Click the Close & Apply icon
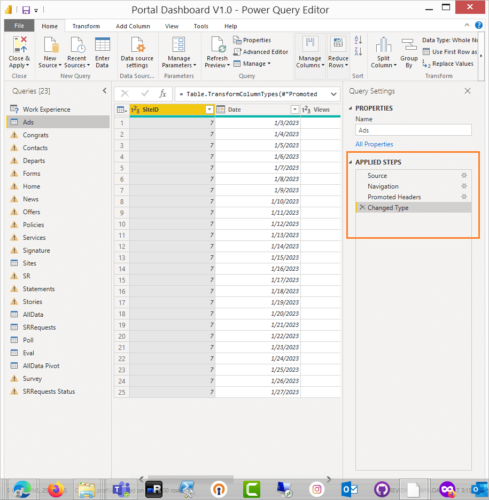 click(x=20, y=45)
